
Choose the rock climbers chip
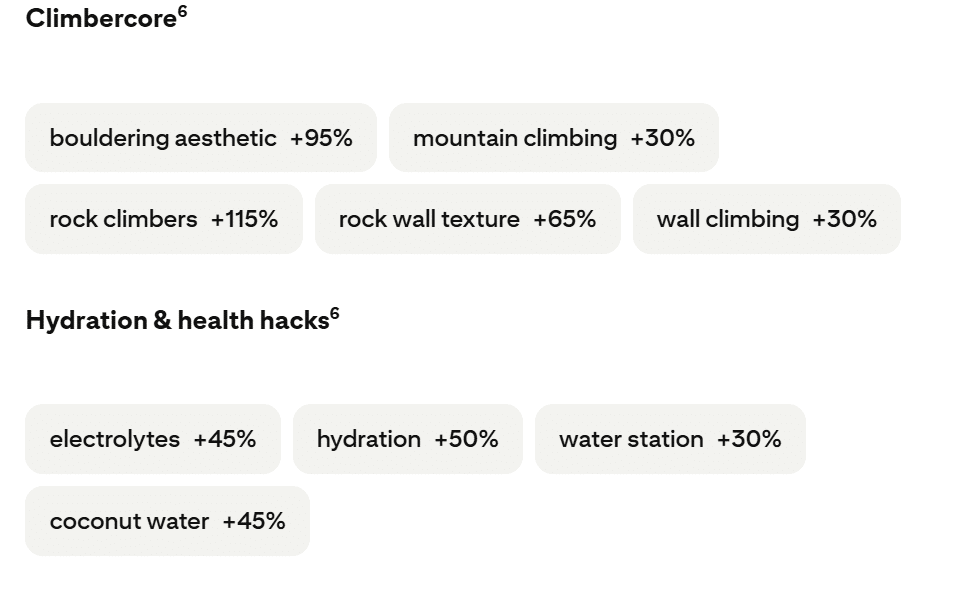click(x=164, y=219)
